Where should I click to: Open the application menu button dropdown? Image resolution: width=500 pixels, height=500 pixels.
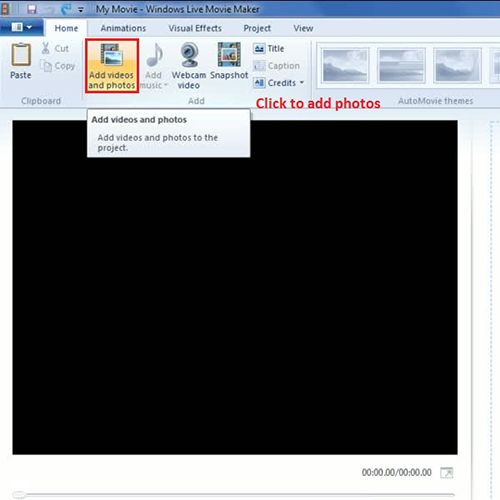tap(21, 27)
